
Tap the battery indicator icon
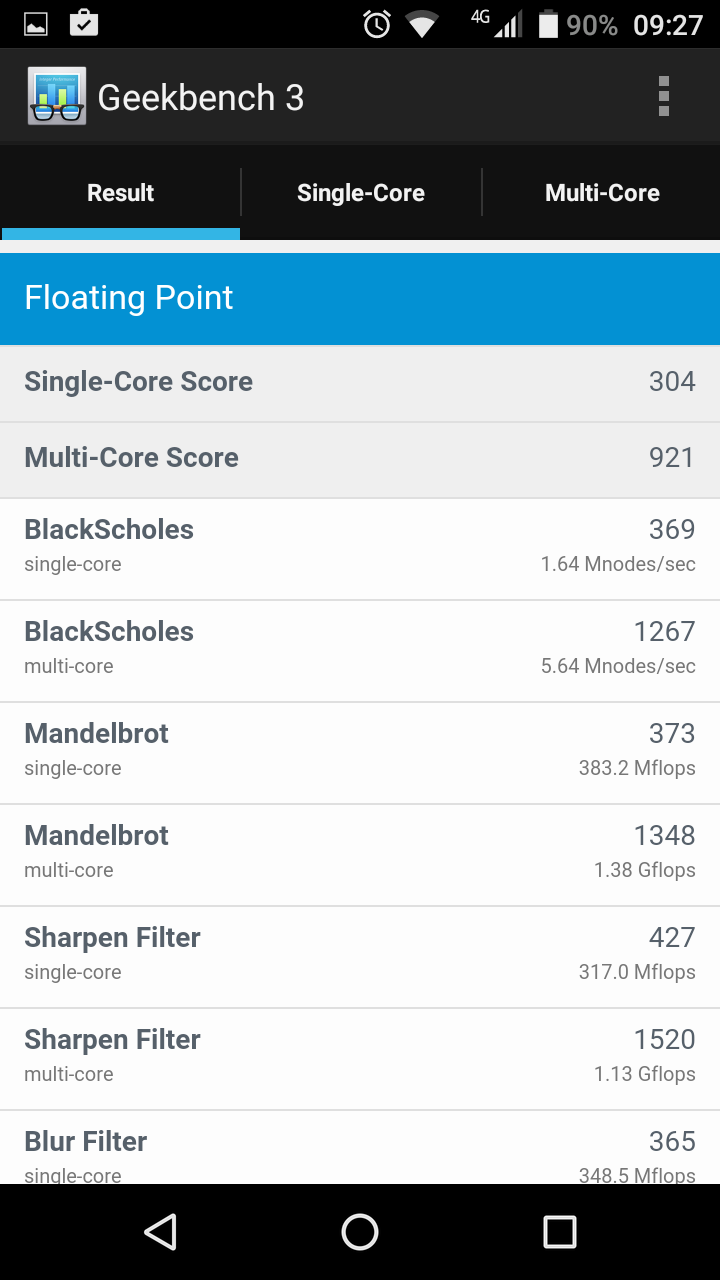(548, 24)
